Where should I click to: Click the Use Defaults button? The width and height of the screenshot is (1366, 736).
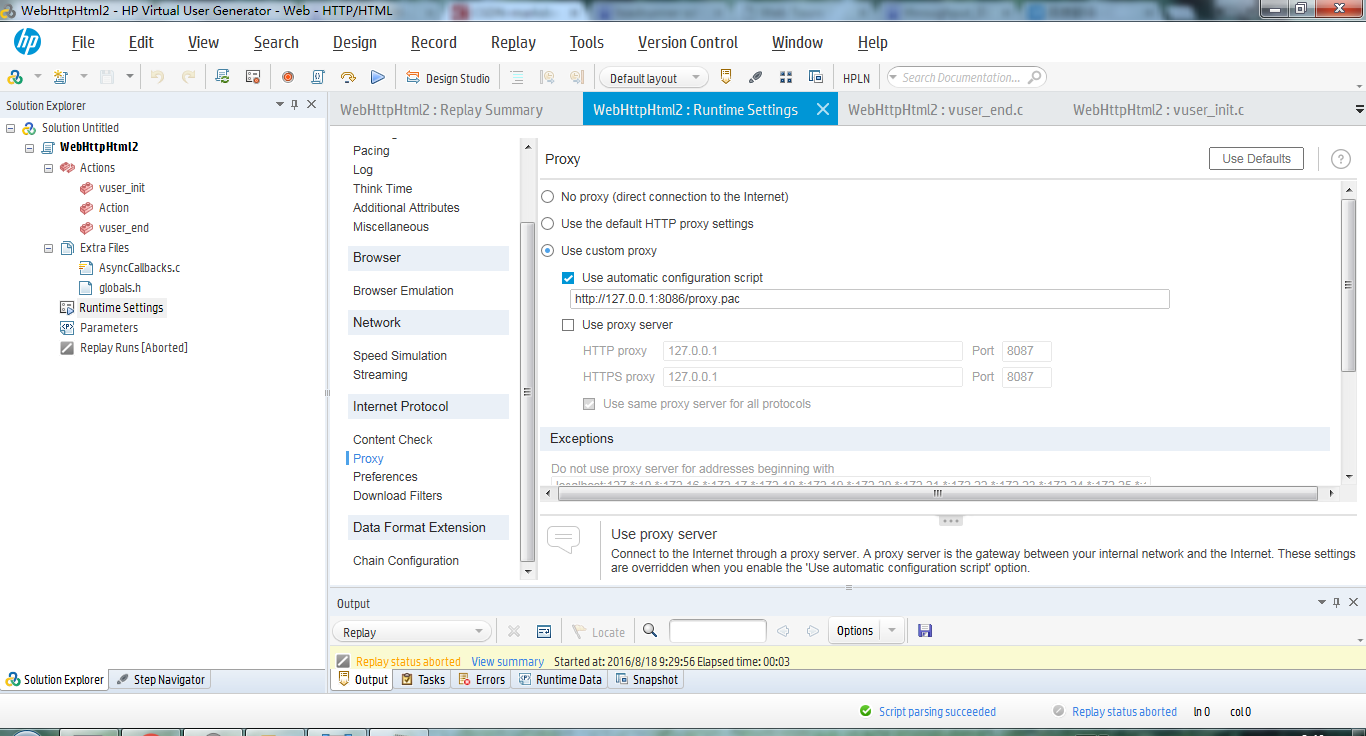[x=1256, y=158]
